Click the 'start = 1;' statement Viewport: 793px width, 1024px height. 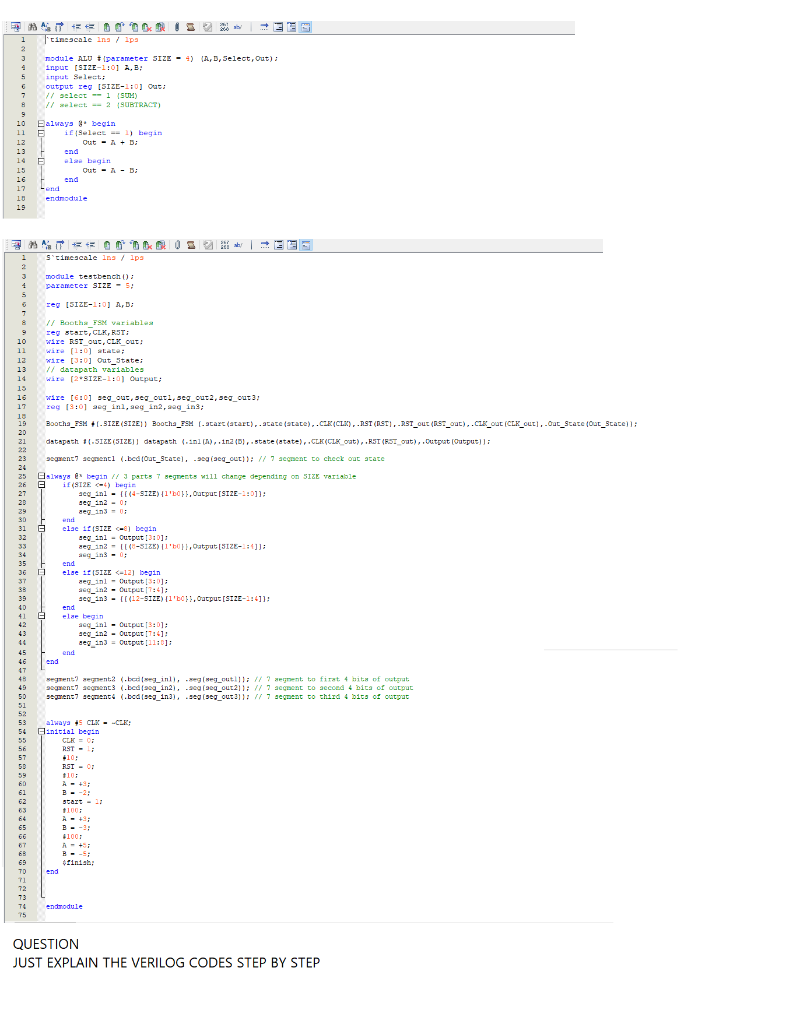pyautogui.click(x=82, y=801)
